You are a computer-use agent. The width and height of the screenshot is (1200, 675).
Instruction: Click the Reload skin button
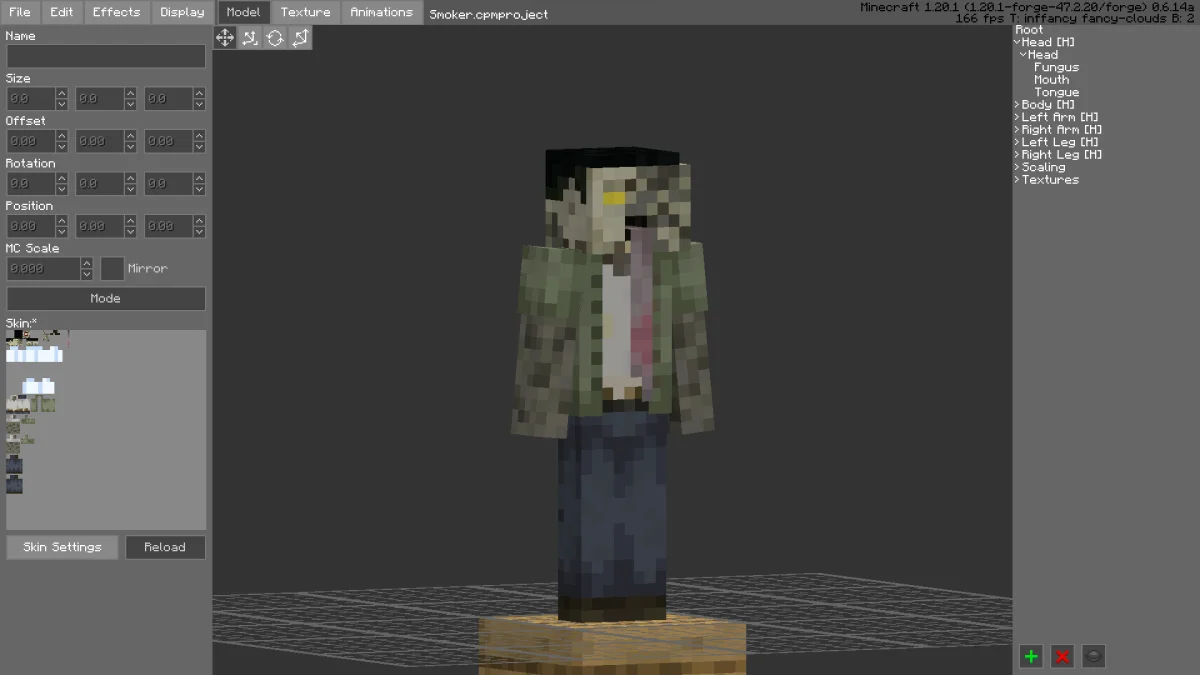[x=165, y=547]
